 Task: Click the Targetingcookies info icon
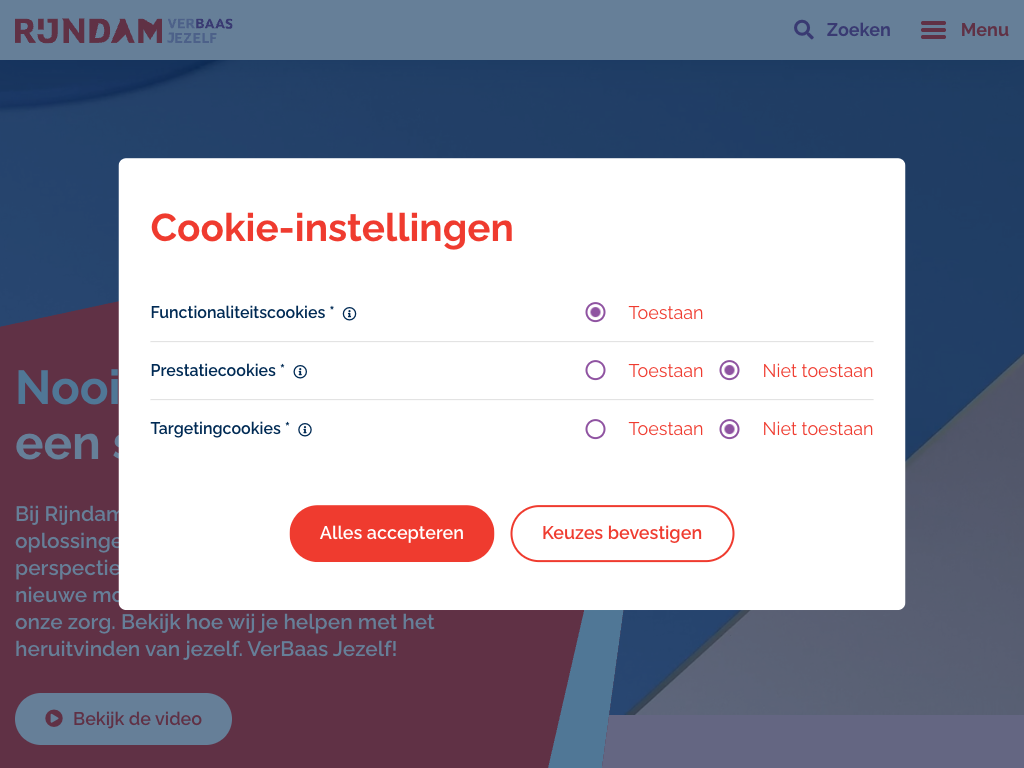pyautogui.click(x=305, y=430)
